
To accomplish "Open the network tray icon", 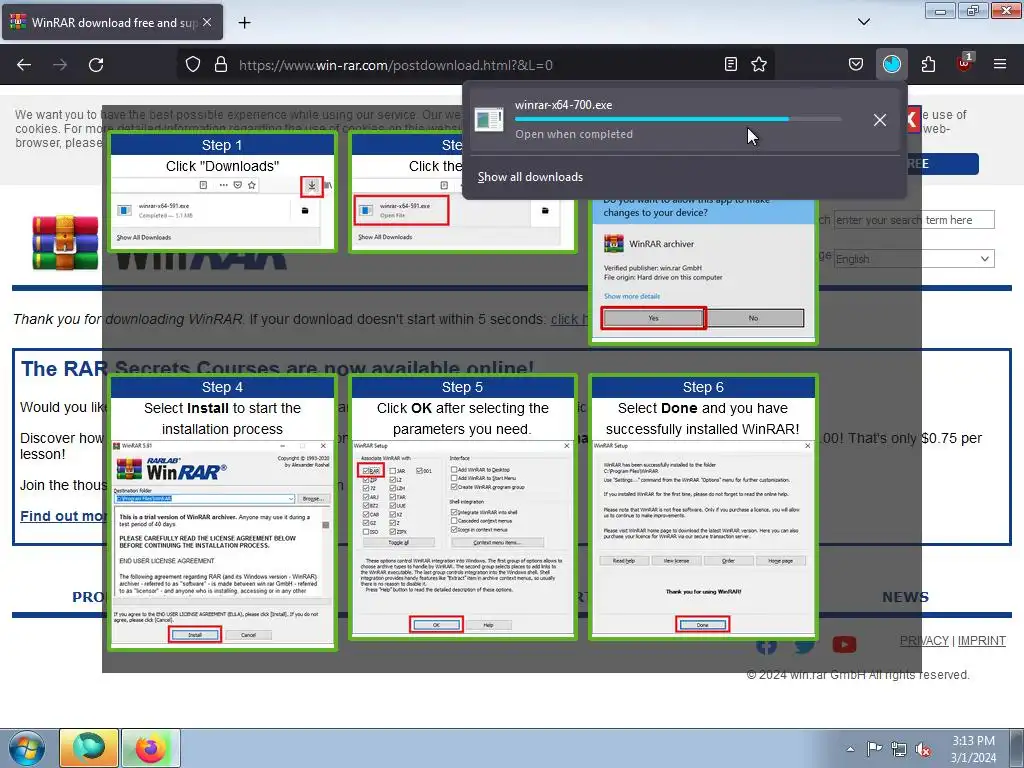I will (899, 750).
